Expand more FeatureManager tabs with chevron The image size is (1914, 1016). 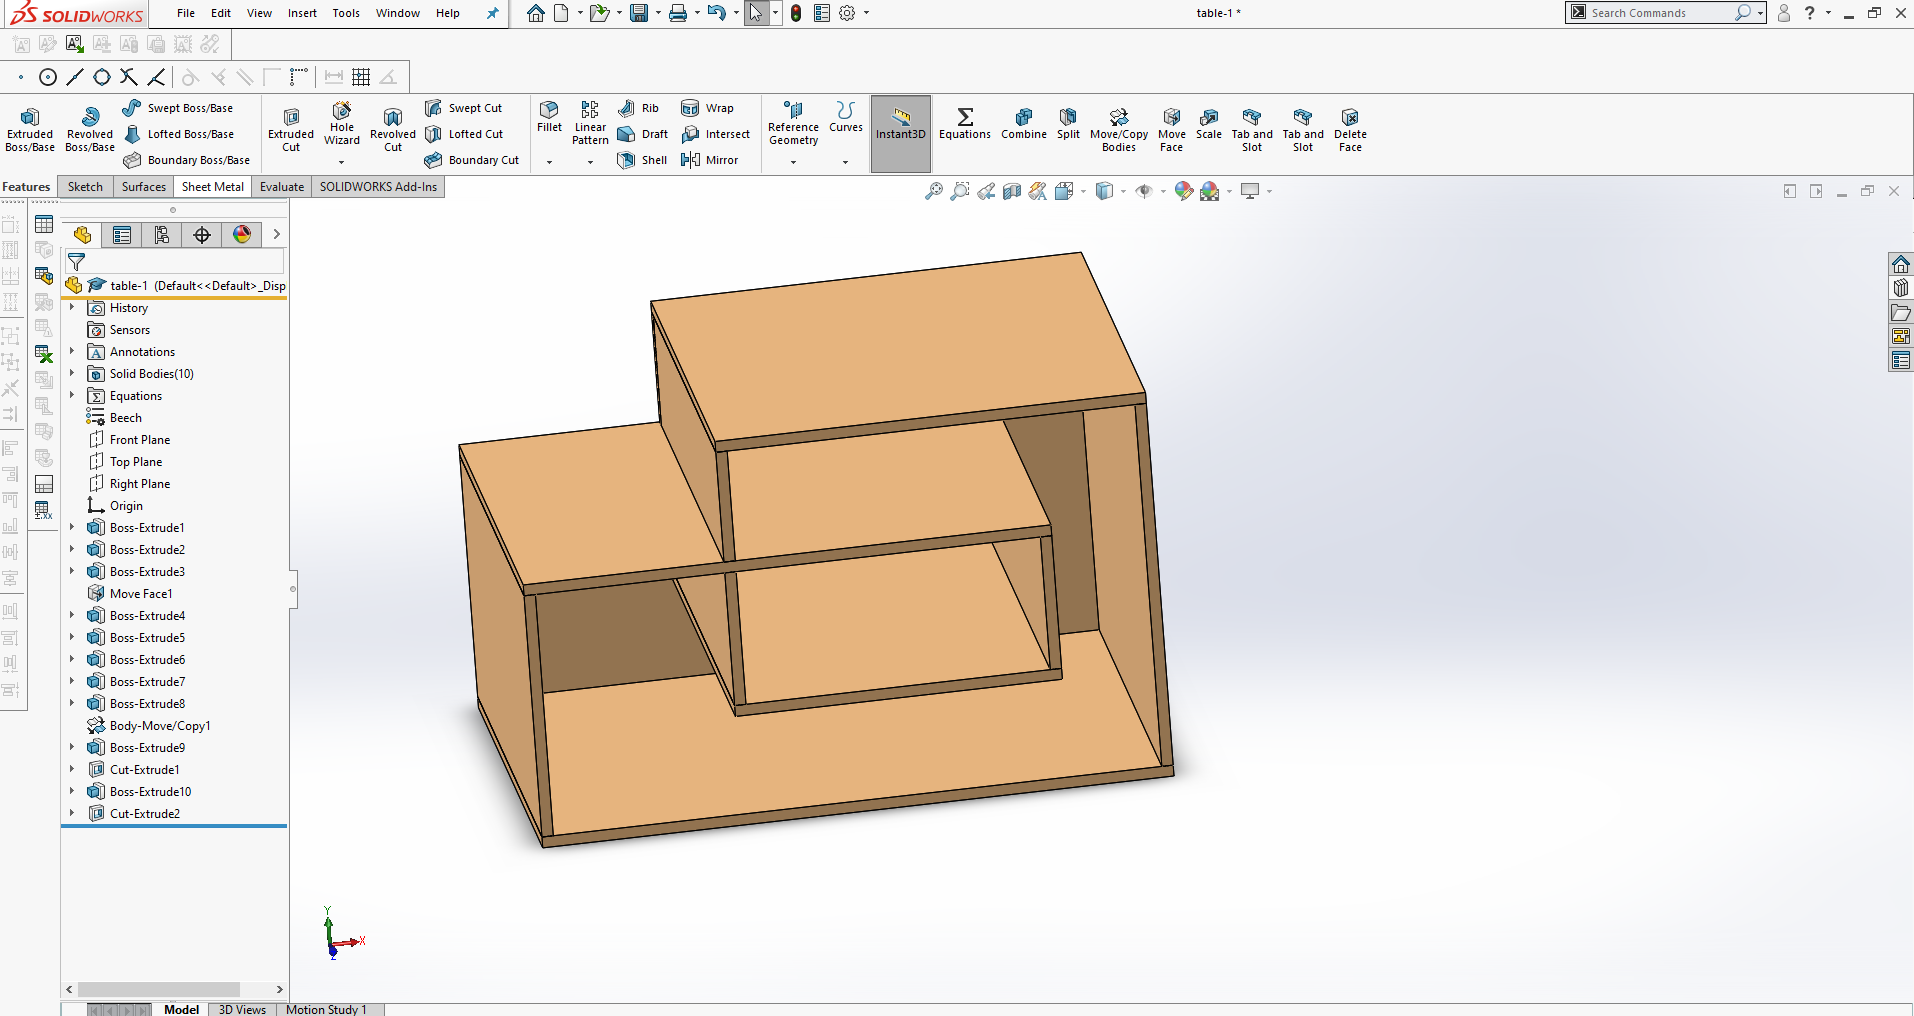click(277, 234)
